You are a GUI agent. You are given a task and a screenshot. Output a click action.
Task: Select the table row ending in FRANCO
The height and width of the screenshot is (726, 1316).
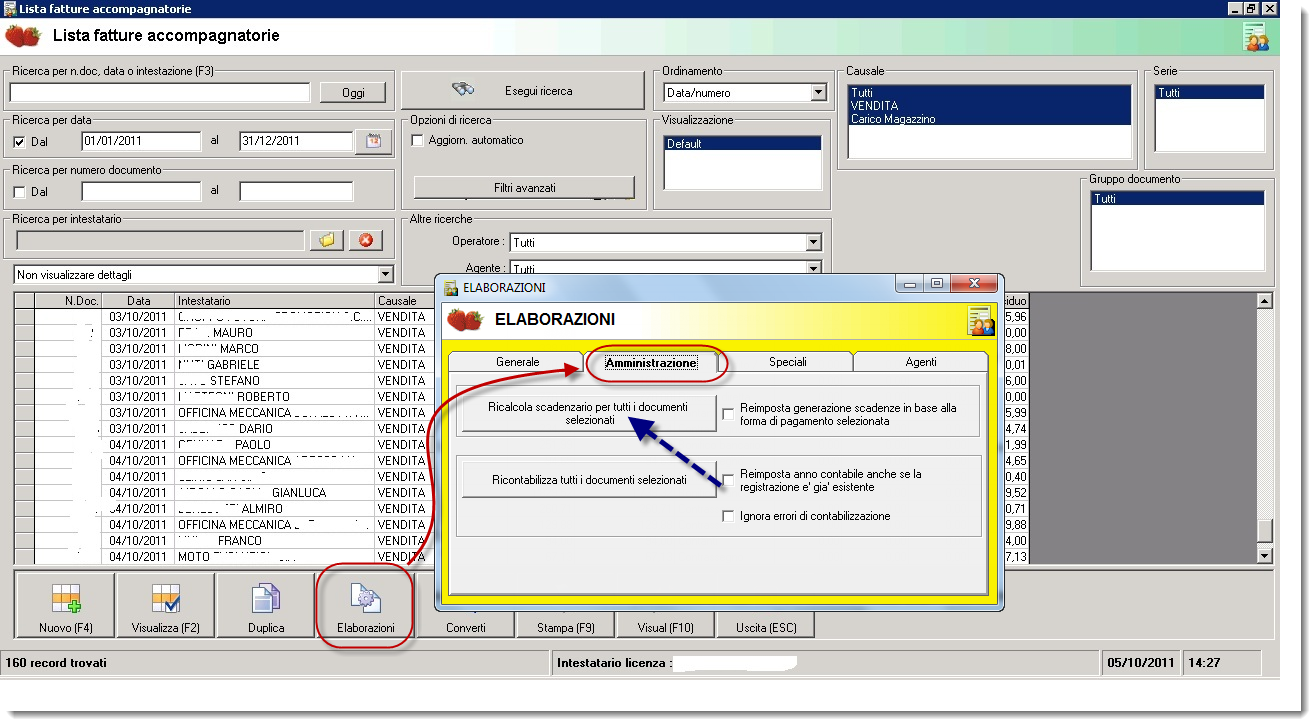[224, 541]
